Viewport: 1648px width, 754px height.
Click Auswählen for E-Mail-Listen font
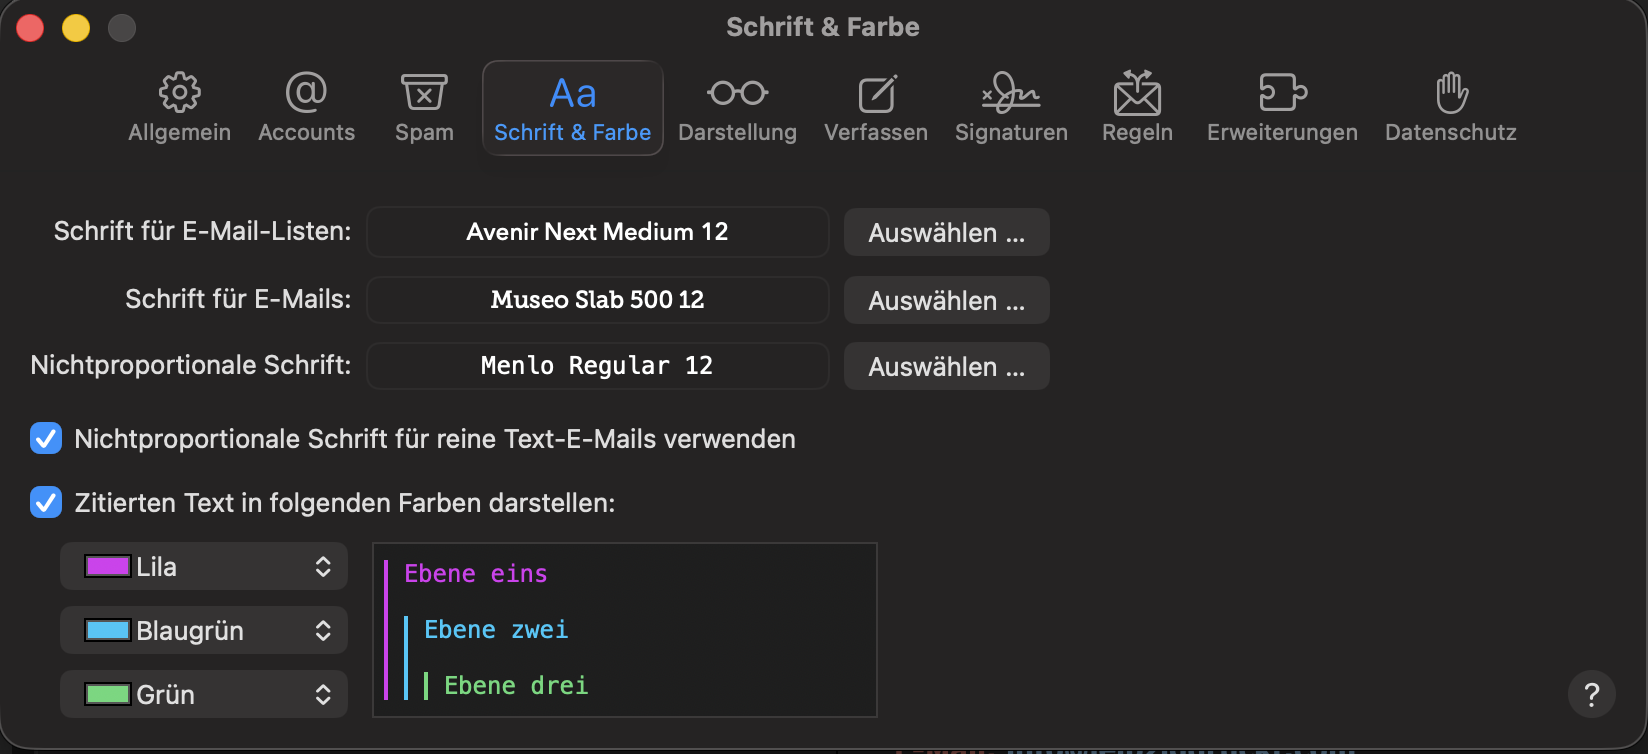[x=946, y=233]
